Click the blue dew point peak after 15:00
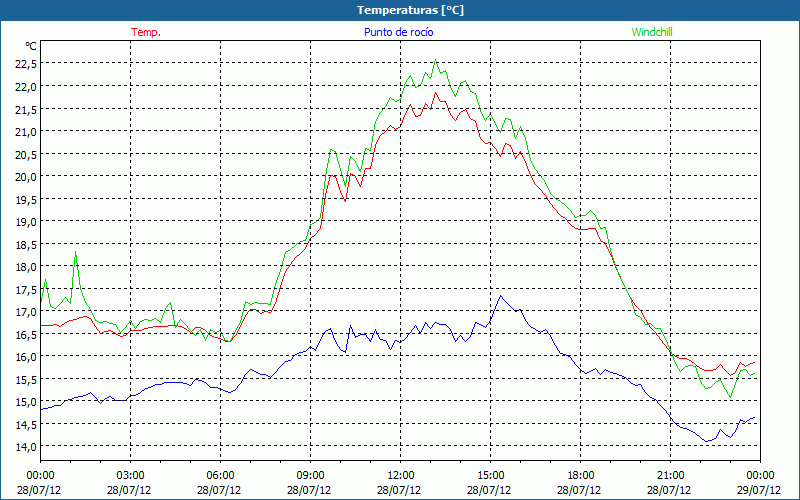 tap(501, 296)
